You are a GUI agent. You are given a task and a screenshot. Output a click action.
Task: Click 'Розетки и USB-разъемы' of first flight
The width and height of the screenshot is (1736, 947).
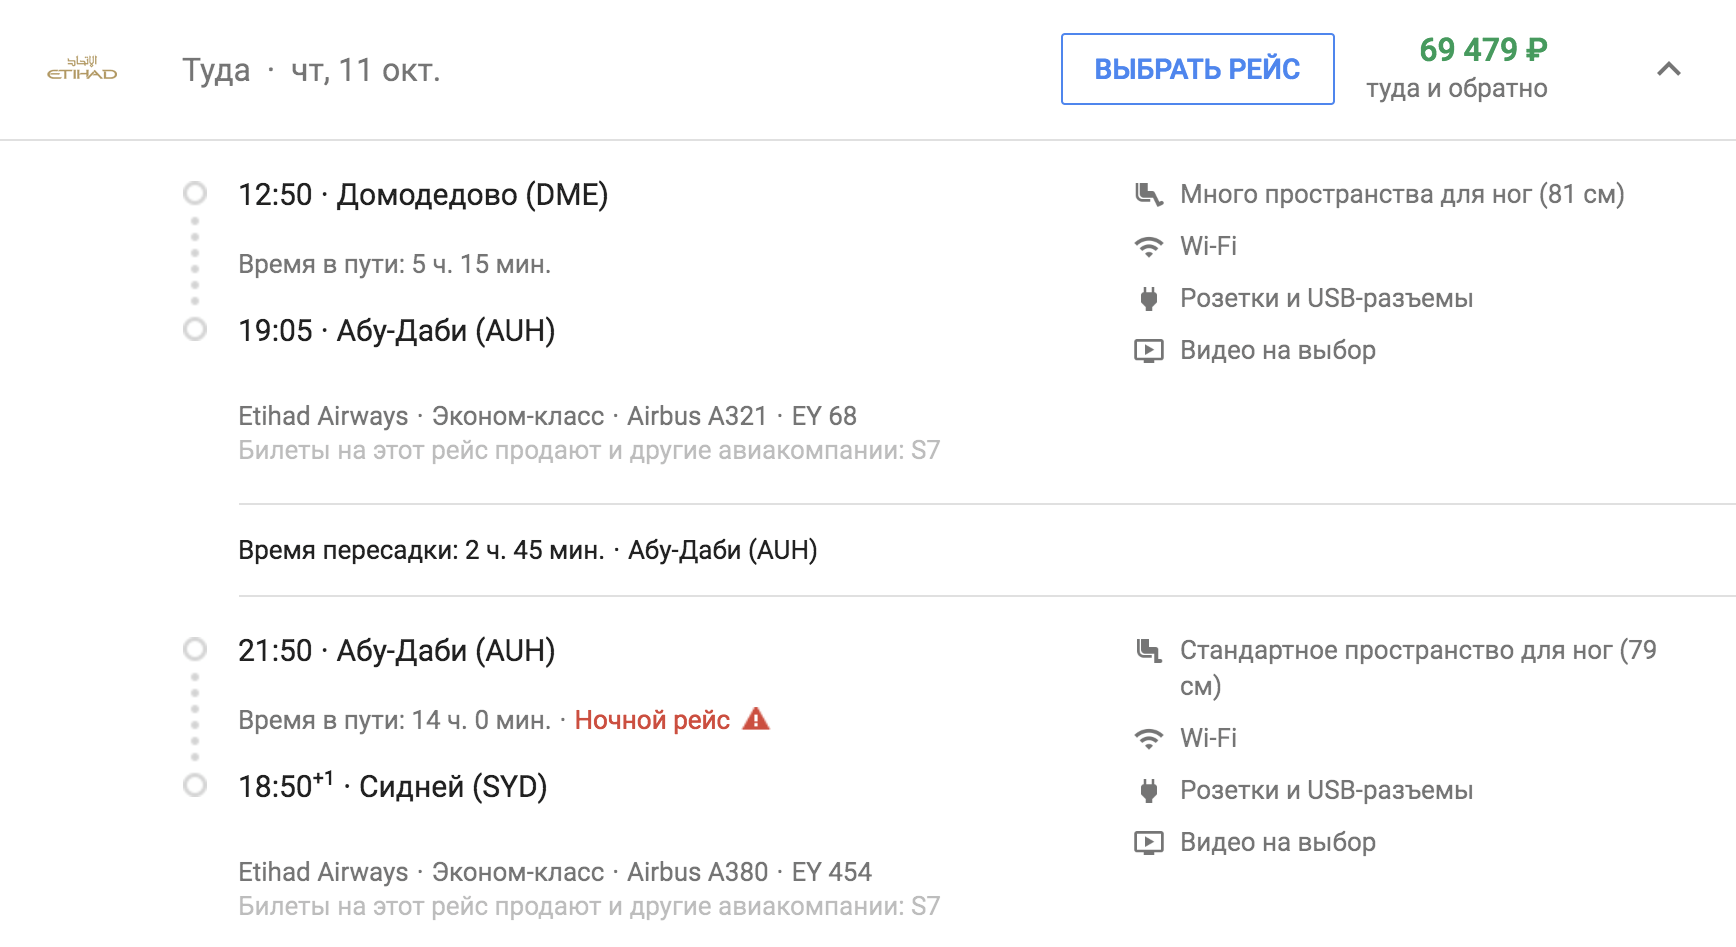point(1326,298)
